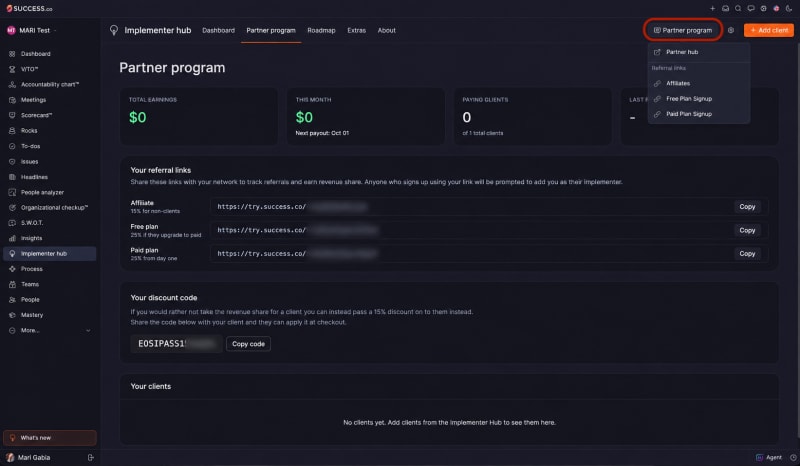
Task: Choose Affiliates referral link in dropdown
Action: (x=699, y=83)
